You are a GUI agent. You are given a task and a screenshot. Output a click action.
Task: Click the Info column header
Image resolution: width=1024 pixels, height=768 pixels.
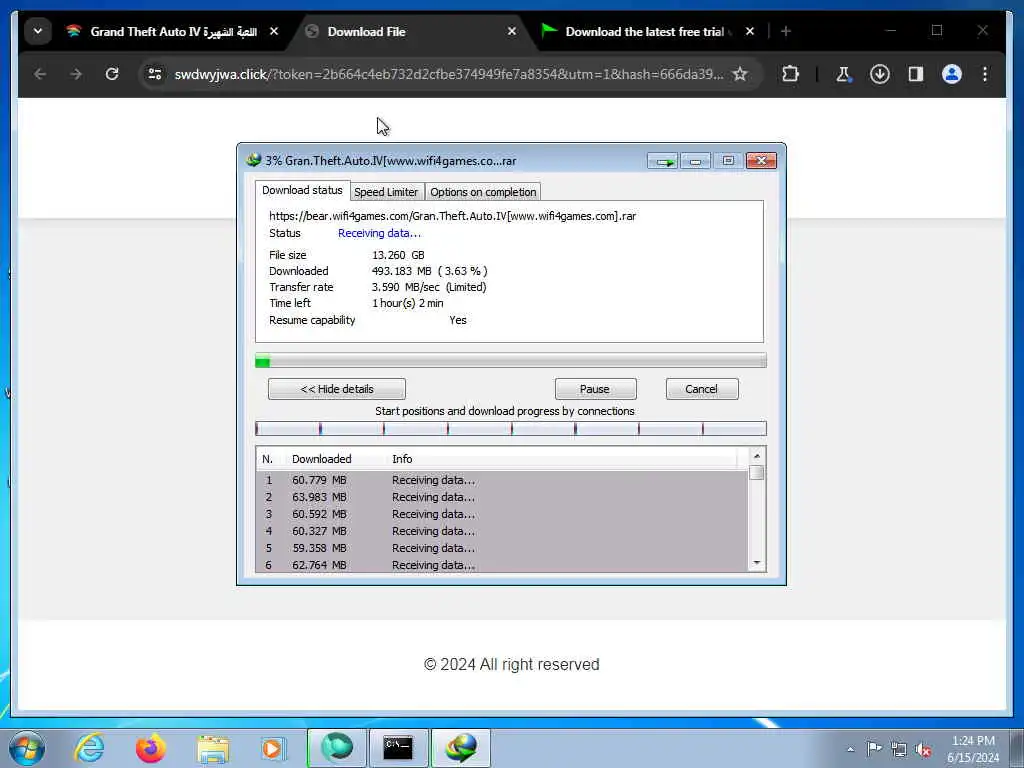(402, 459)
